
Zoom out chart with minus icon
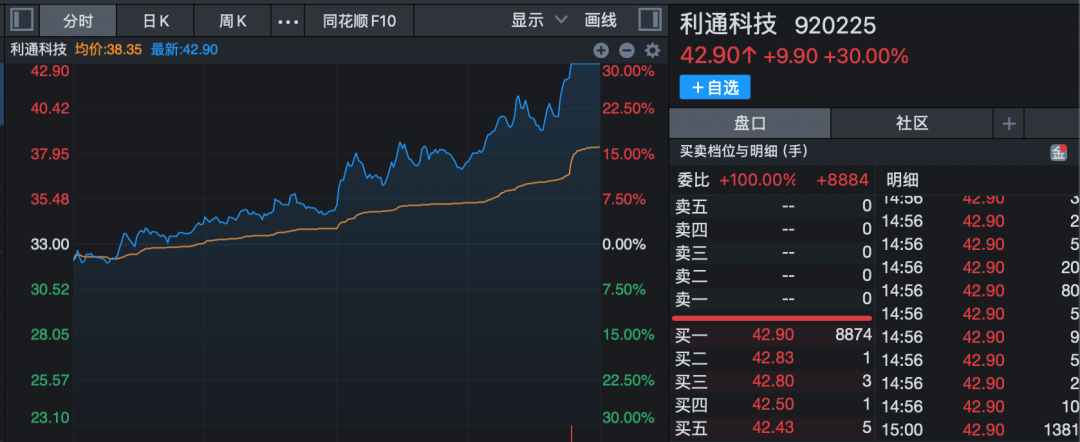[627, 50]
